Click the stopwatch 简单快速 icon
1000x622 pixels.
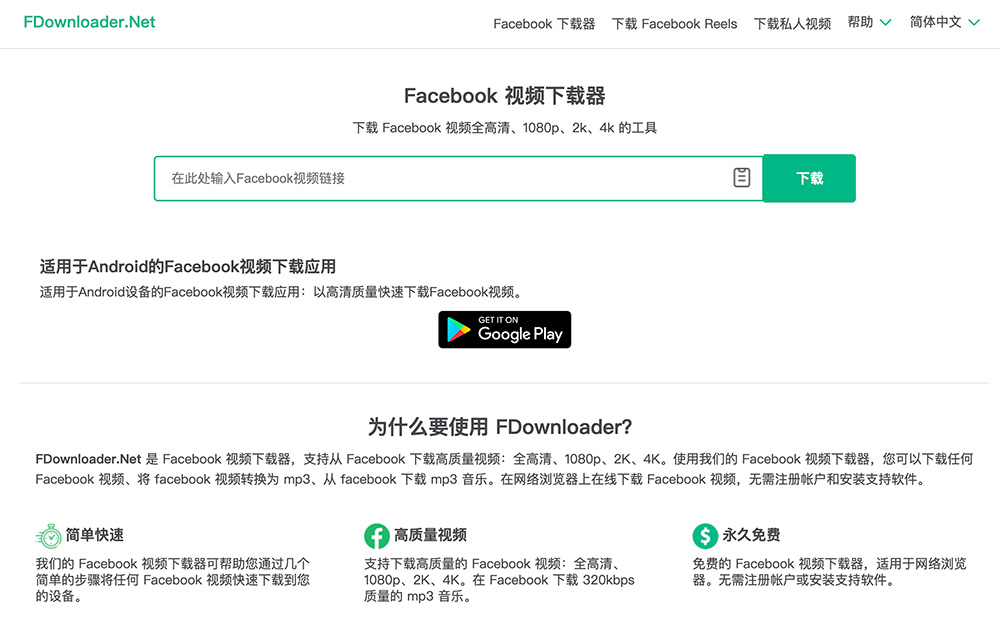pyautogui.click(x=49, y=536)
